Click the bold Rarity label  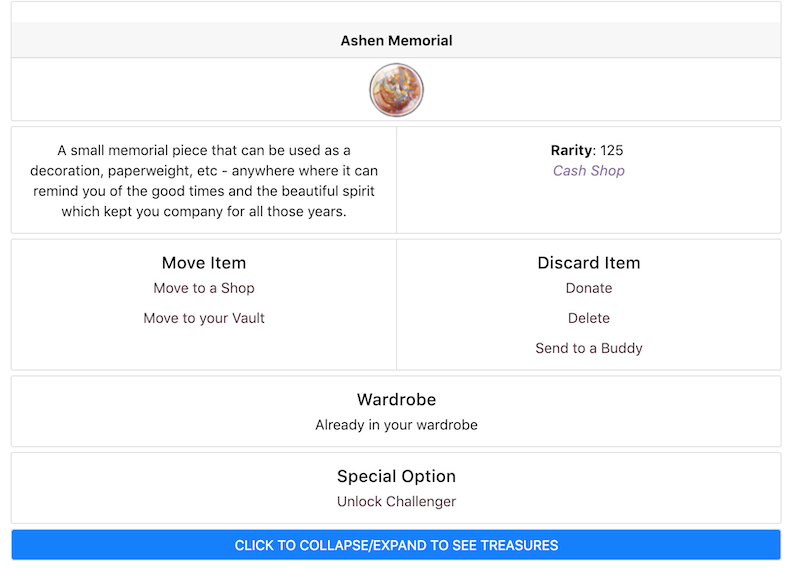(571, 150)
